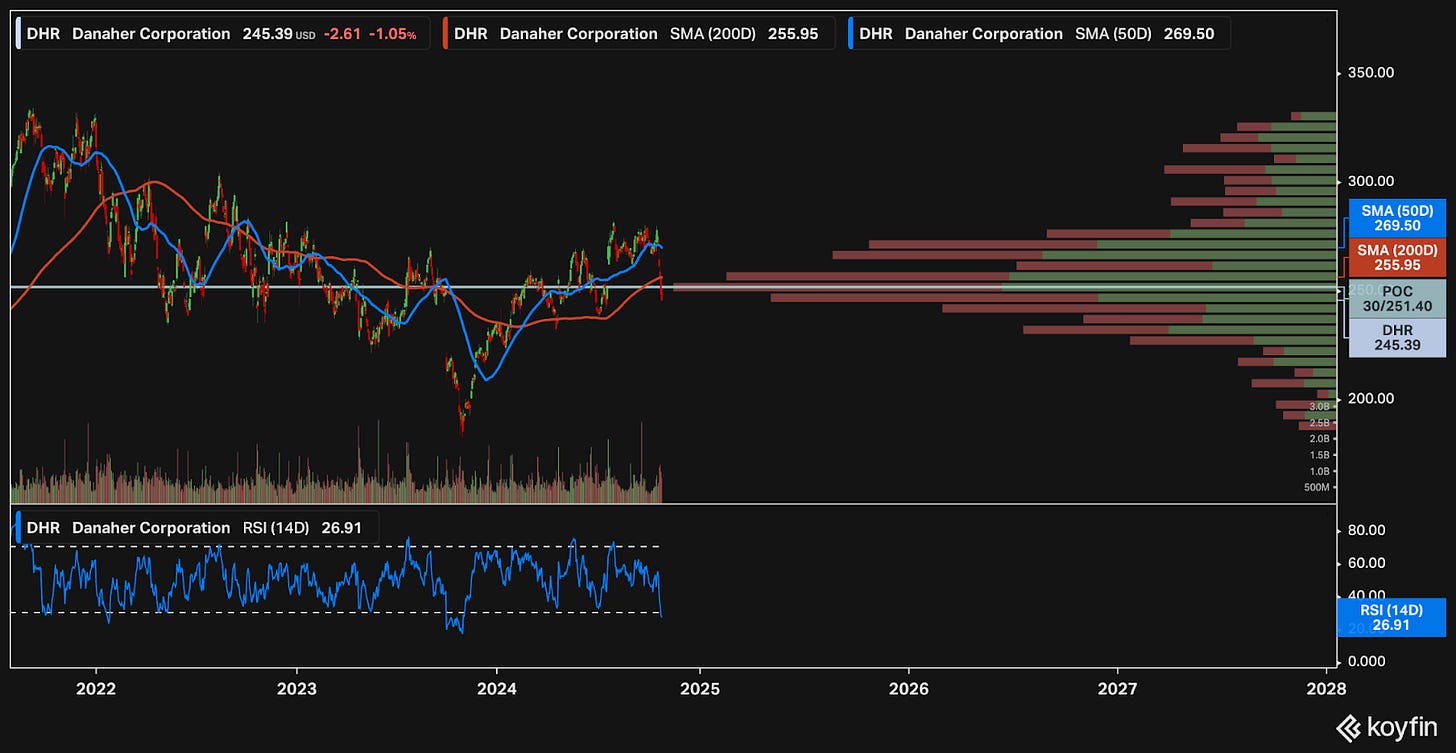The height and width of the screenshot is (753, 1456).
Task: Click the POC 30/251.40 axis tag
Action: 1397,298
